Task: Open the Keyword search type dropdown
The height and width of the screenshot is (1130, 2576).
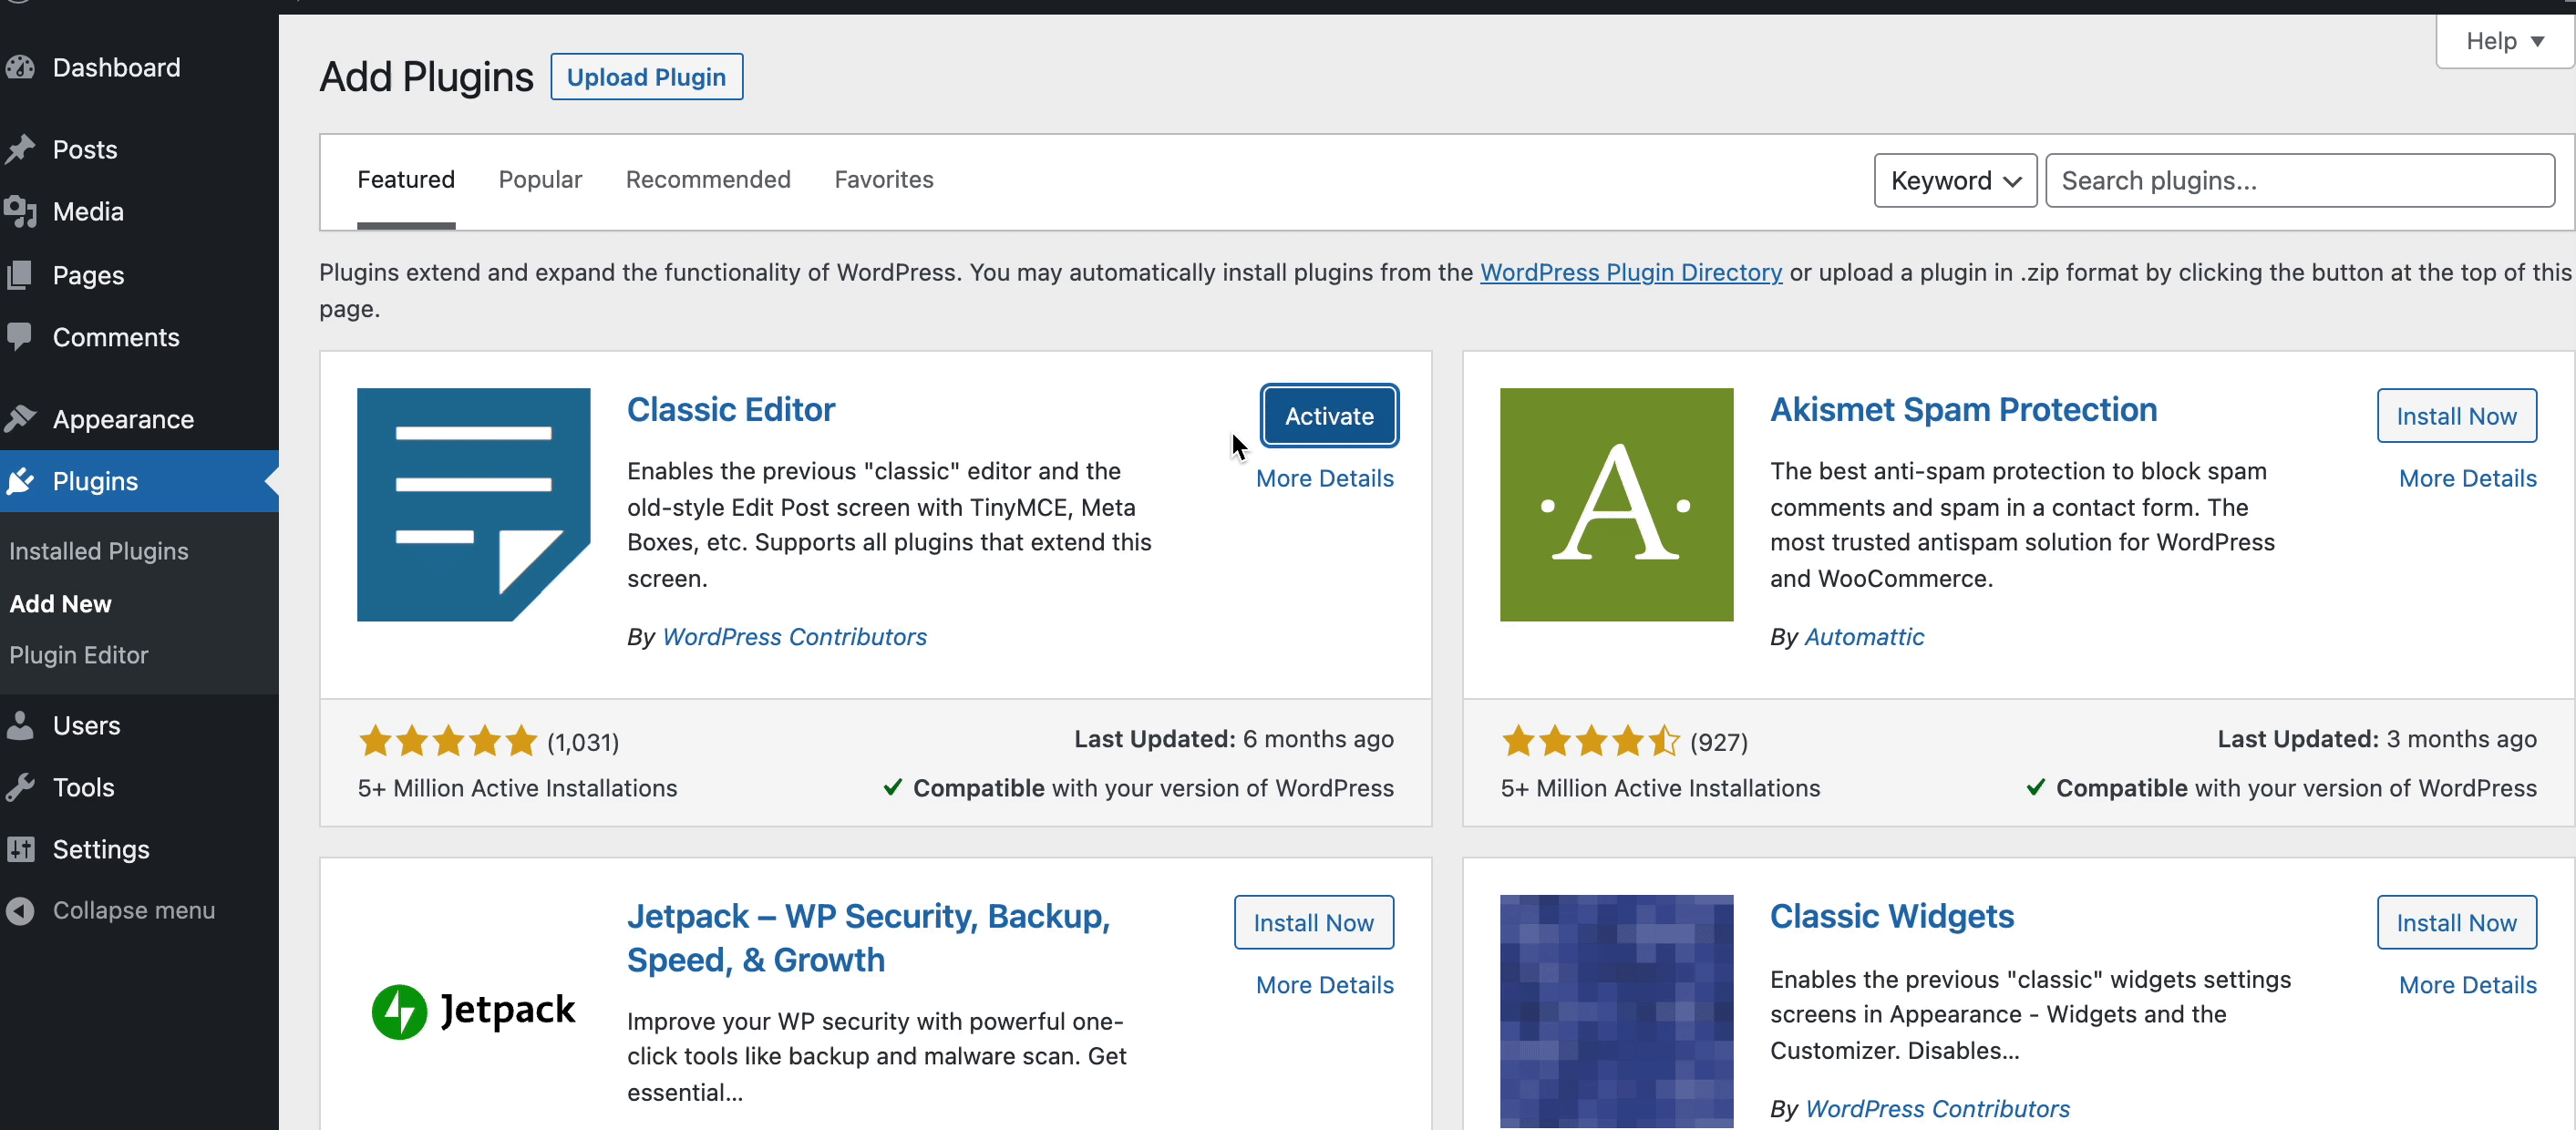Action: click(1955, 180)
